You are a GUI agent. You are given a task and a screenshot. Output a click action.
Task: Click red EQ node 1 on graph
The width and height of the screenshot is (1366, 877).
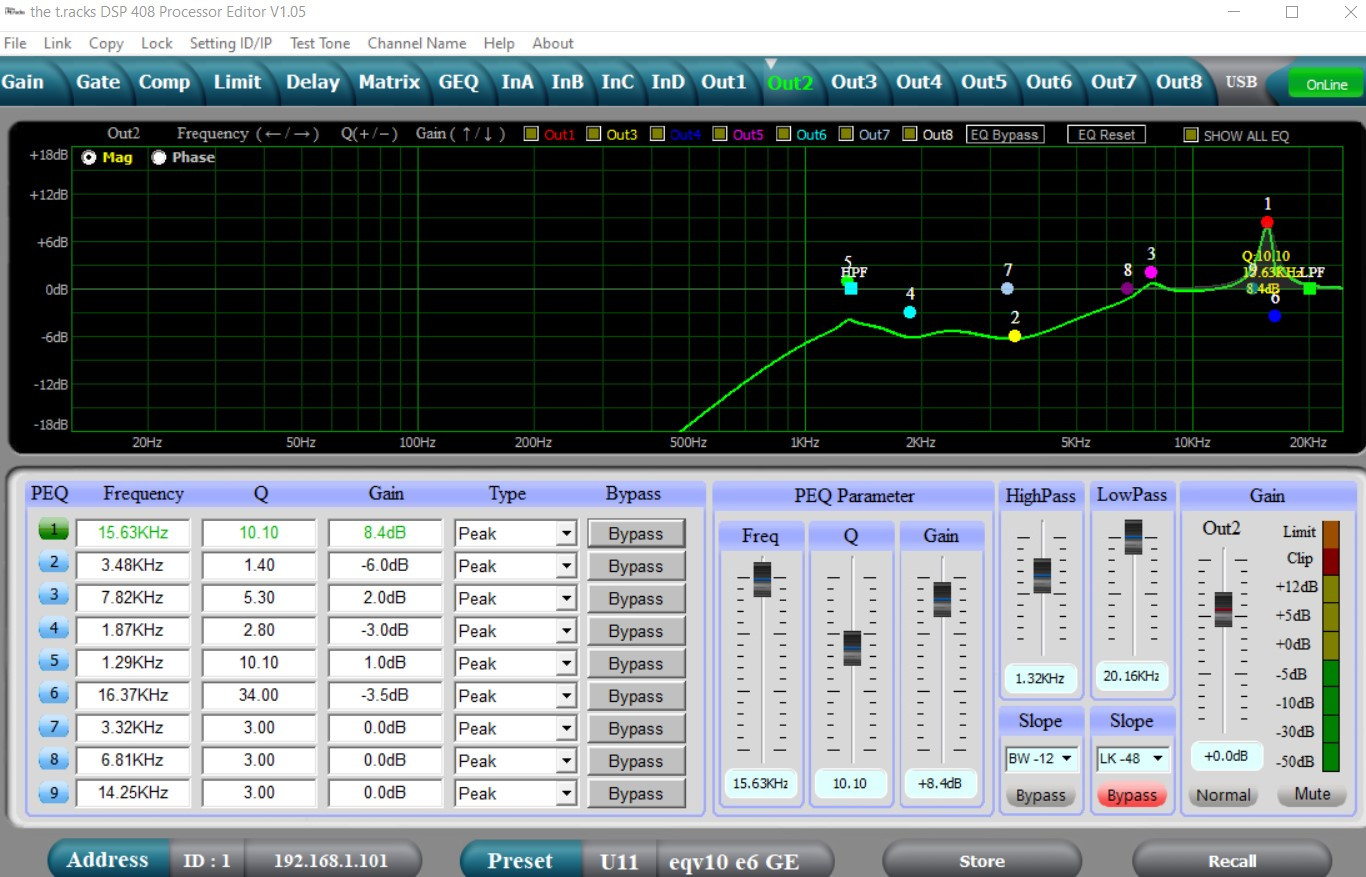pyautogui.click(x=1267, y=222)
